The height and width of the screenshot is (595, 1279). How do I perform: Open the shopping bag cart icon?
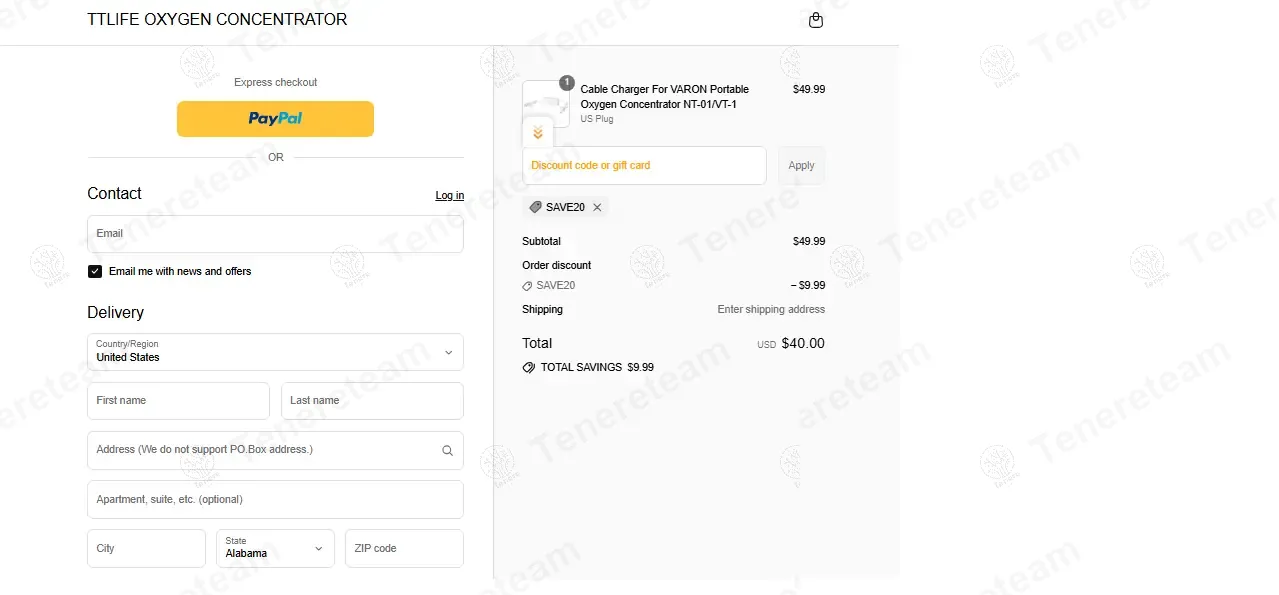pos(816,20)
